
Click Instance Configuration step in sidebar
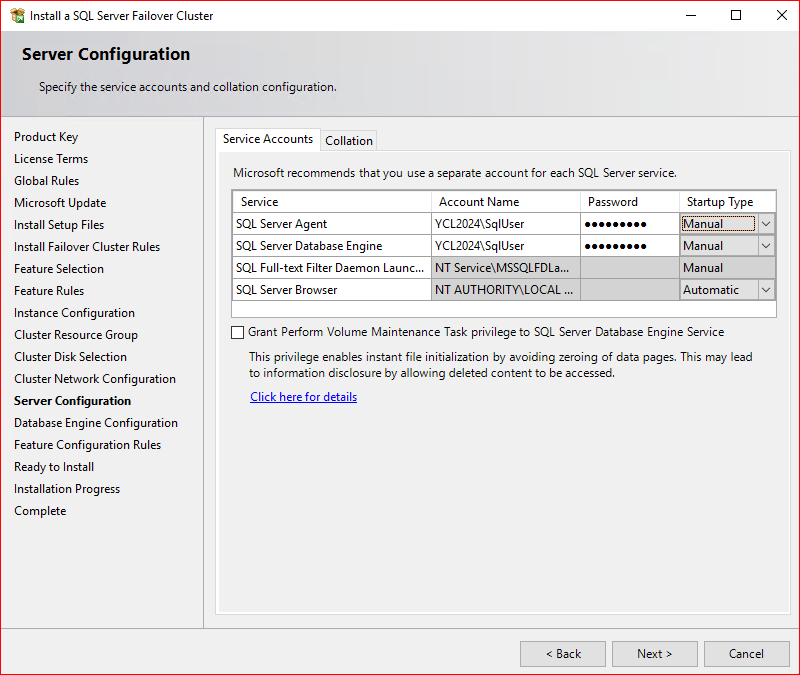(74, 313)
